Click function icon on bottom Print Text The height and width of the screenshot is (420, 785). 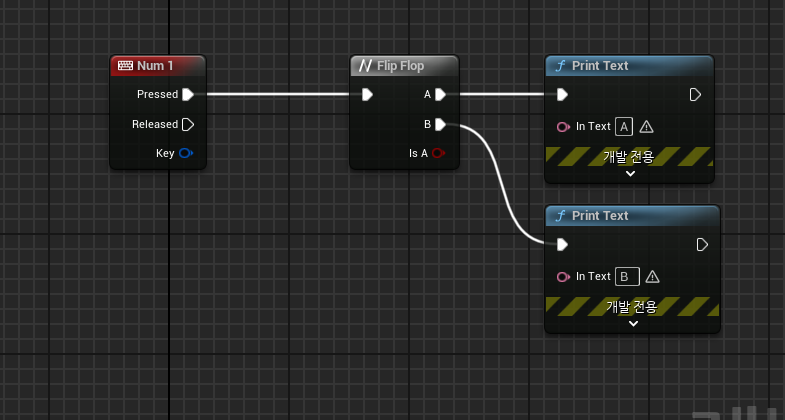[x=561, y=216]
